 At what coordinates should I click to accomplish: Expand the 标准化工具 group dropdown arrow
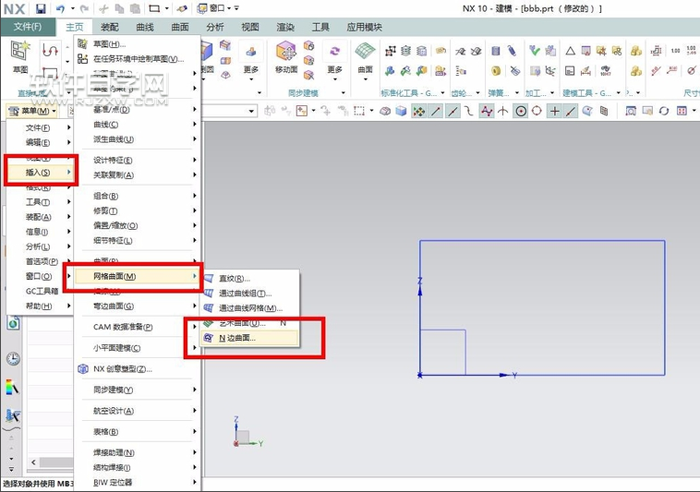(442, 93)
